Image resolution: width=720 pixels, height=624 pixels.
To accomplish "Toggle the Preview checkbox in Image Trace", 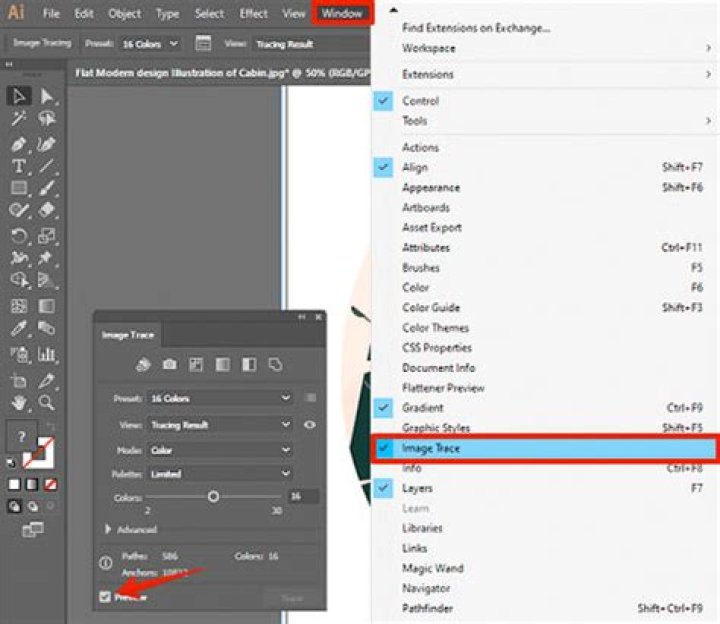I will click(x=105, y=596).
